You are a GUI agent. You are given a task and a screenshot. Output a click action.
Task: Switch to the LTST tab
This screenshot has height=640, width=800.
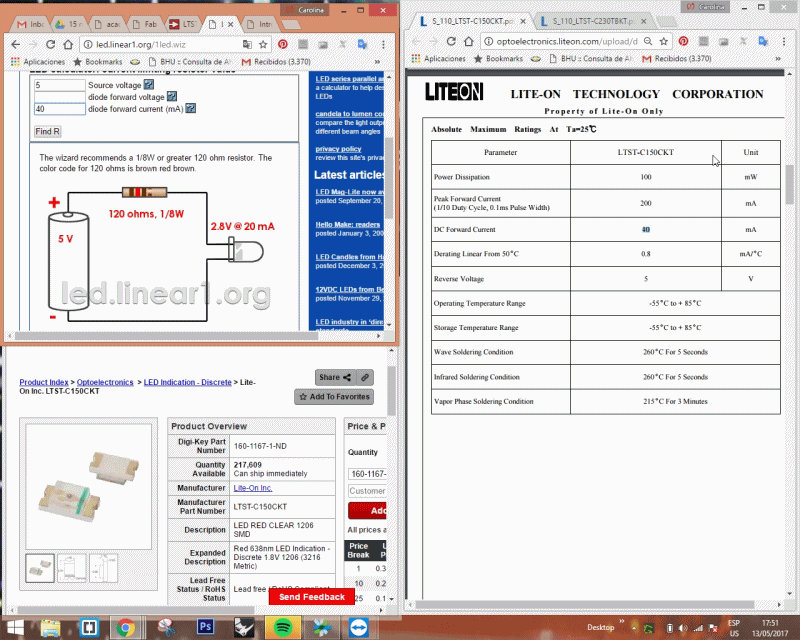(183, 24)
